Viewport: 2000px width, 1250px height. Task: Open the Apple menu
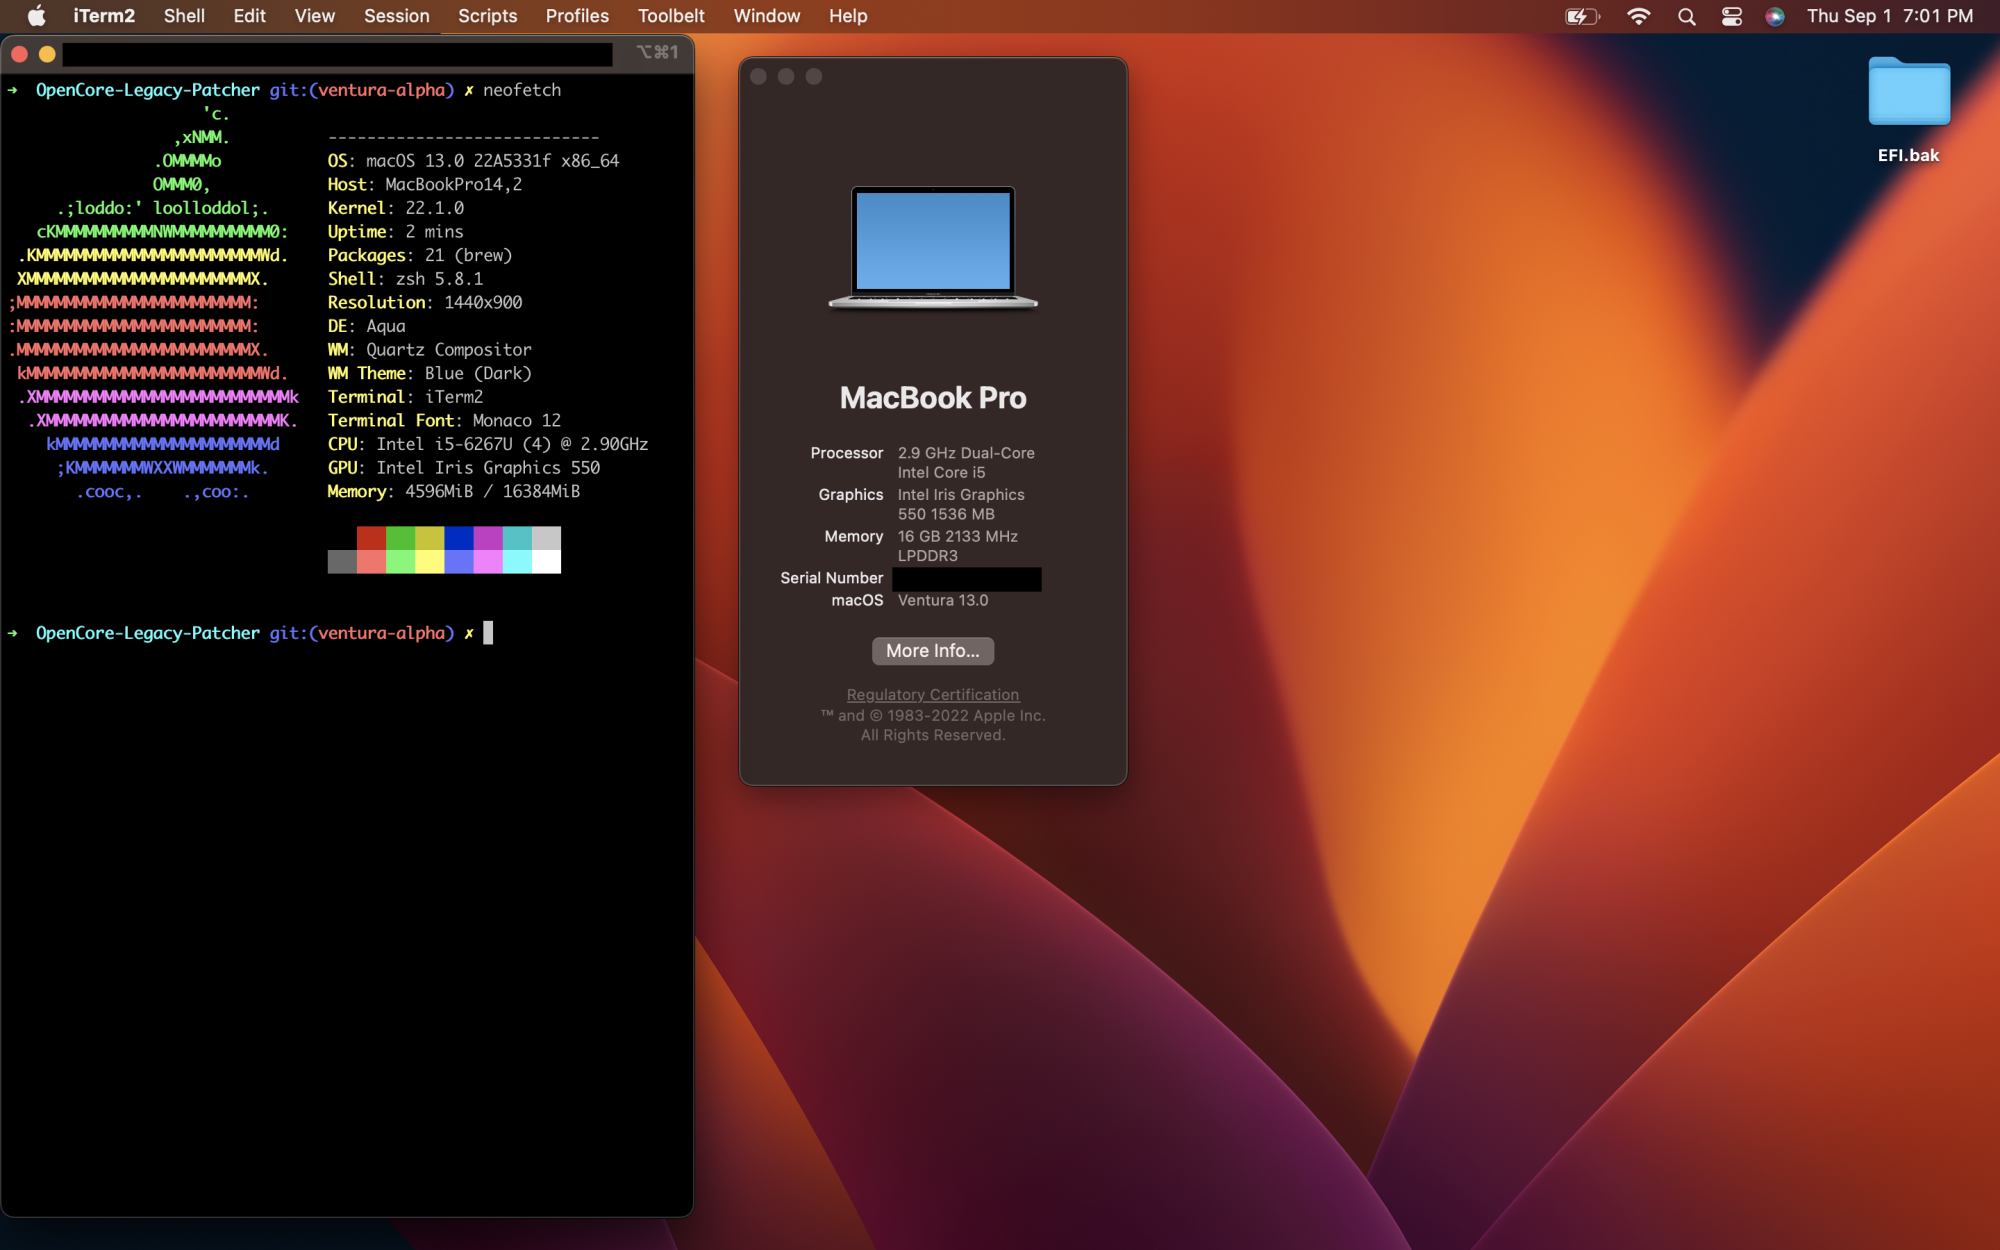[36, 16]
